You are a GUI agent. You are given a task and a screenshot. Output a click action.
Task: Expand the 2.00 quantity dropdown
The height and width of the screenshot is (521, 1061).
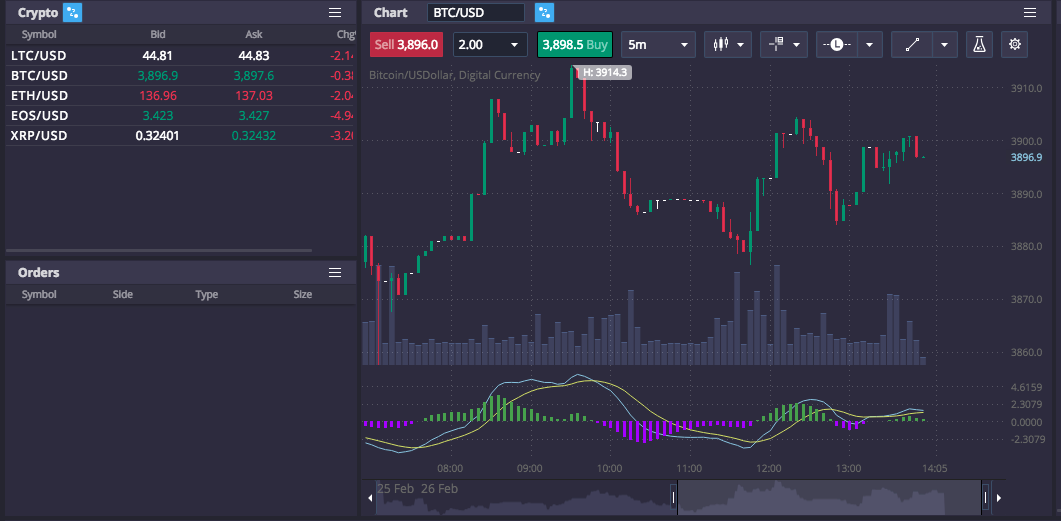[490, 45]
